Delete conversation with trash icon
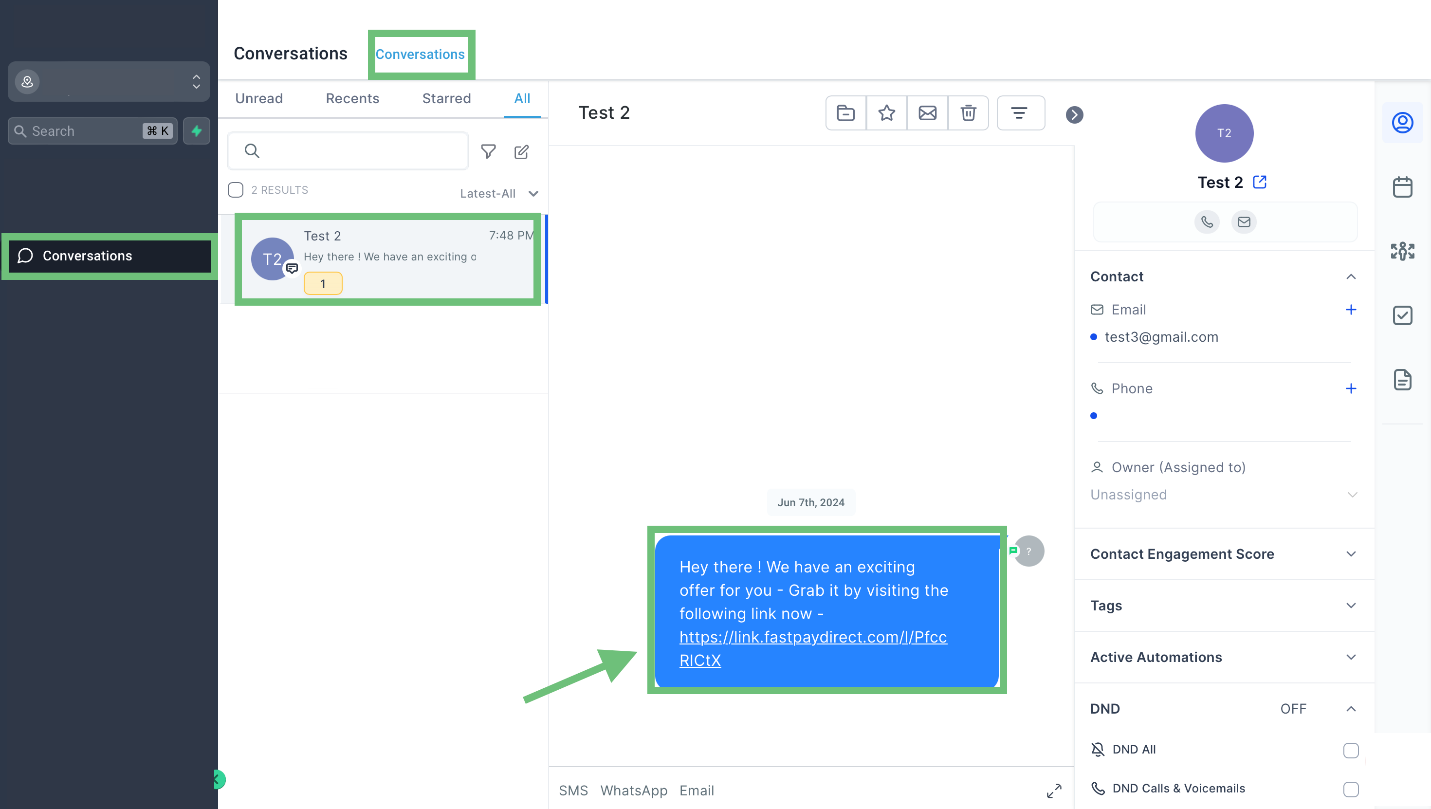 968,113
